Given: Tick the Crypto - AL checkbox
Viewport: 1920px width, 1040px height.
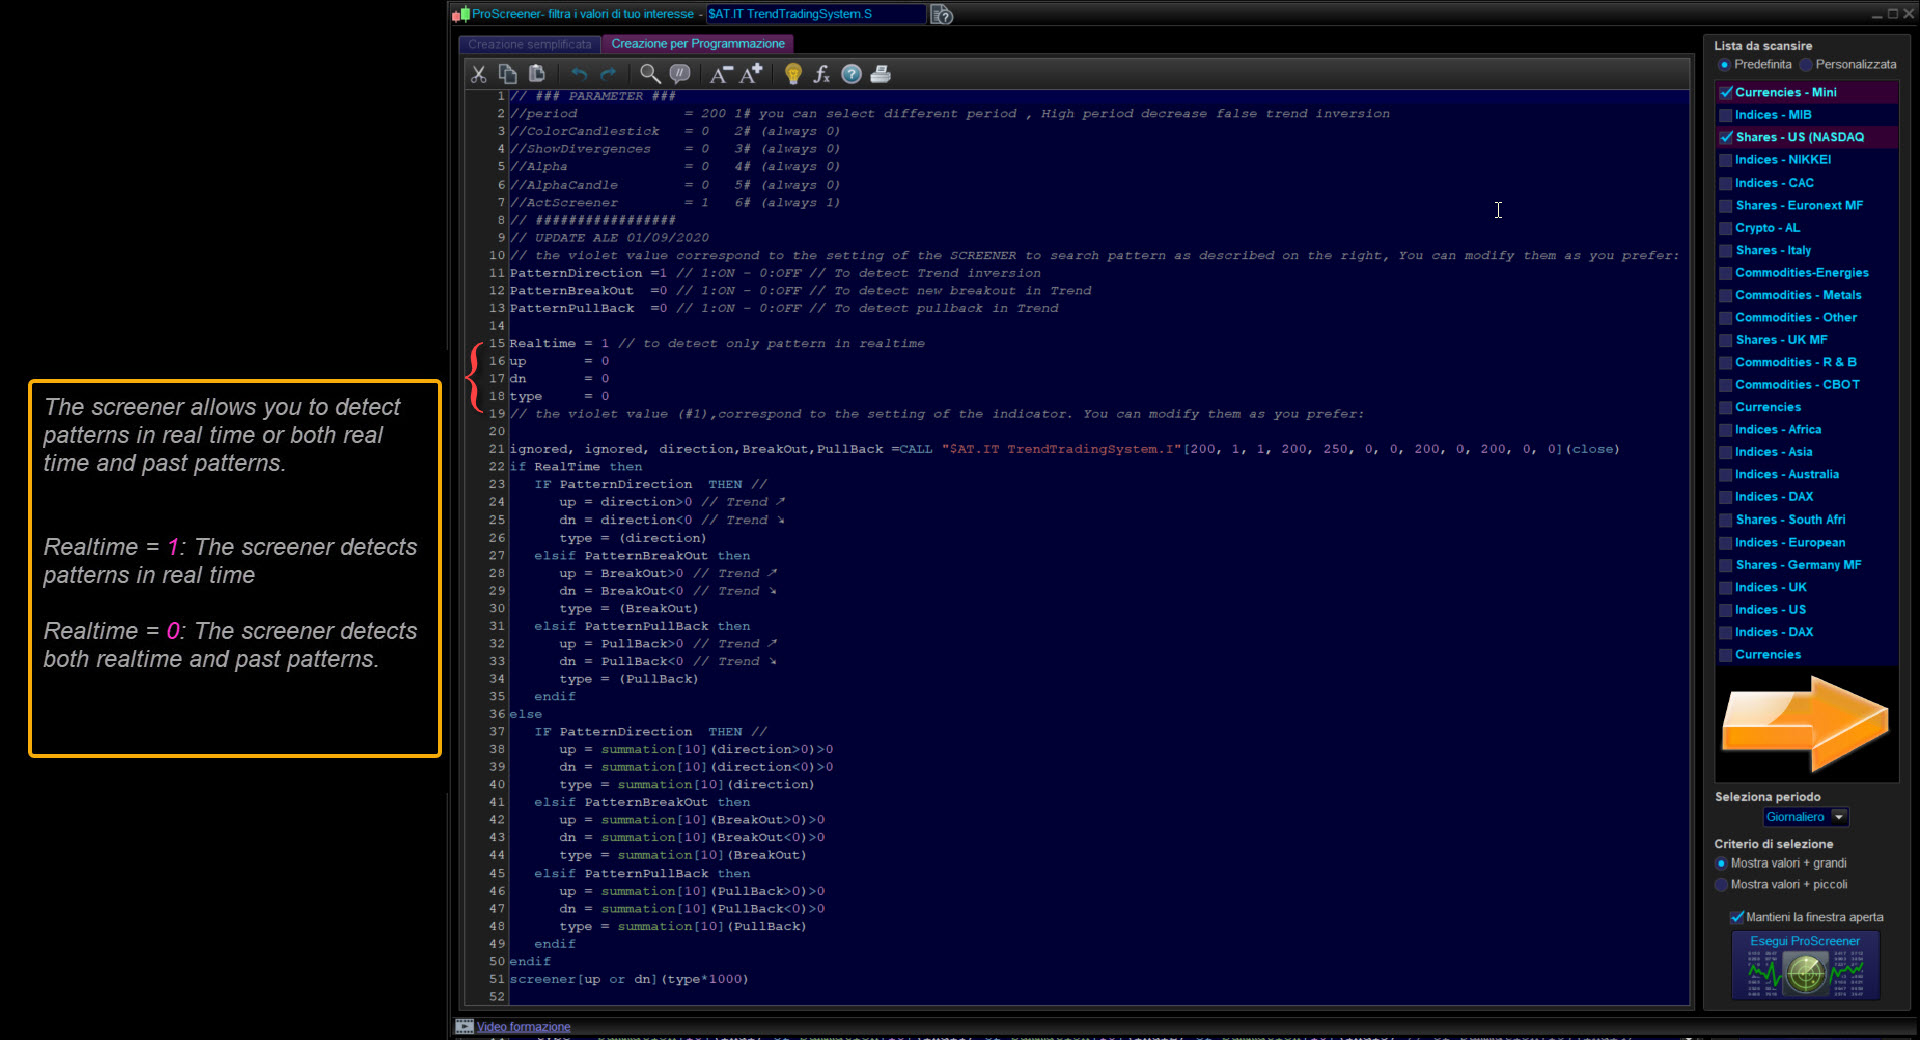Looking at the screenshot, I should coord(1726,228).
